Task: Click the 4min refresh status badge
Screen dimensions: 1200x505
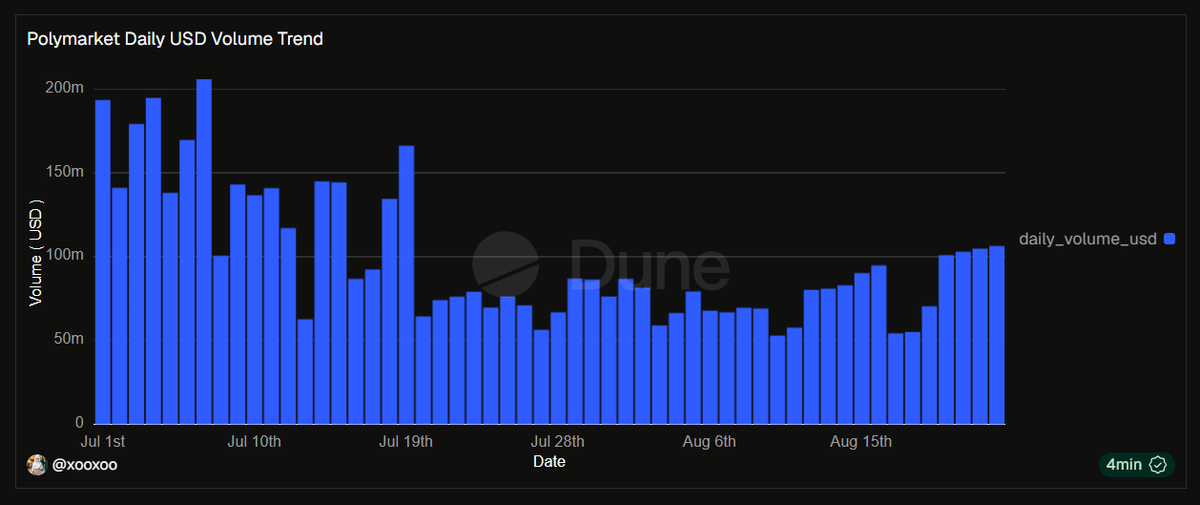Action: [x=1136, y=464]
